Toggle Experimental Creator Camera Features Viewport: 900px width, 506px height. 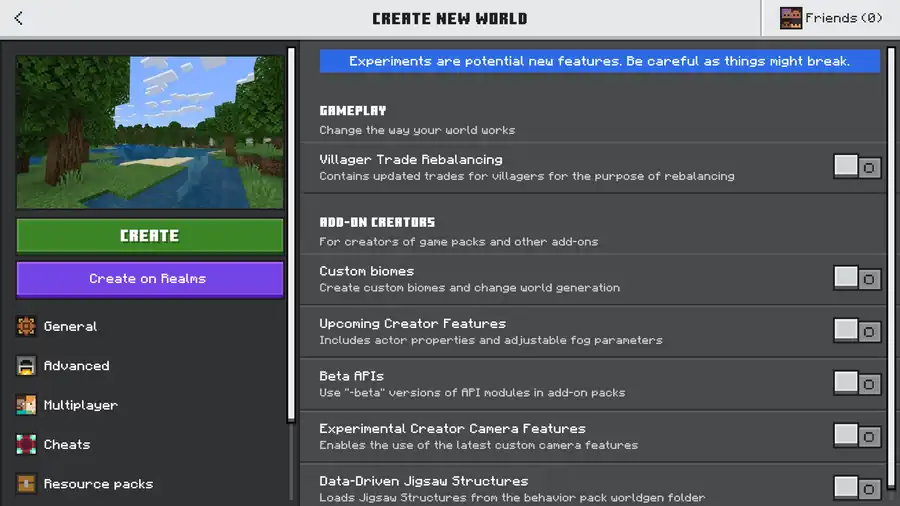[x=857, y=436]
